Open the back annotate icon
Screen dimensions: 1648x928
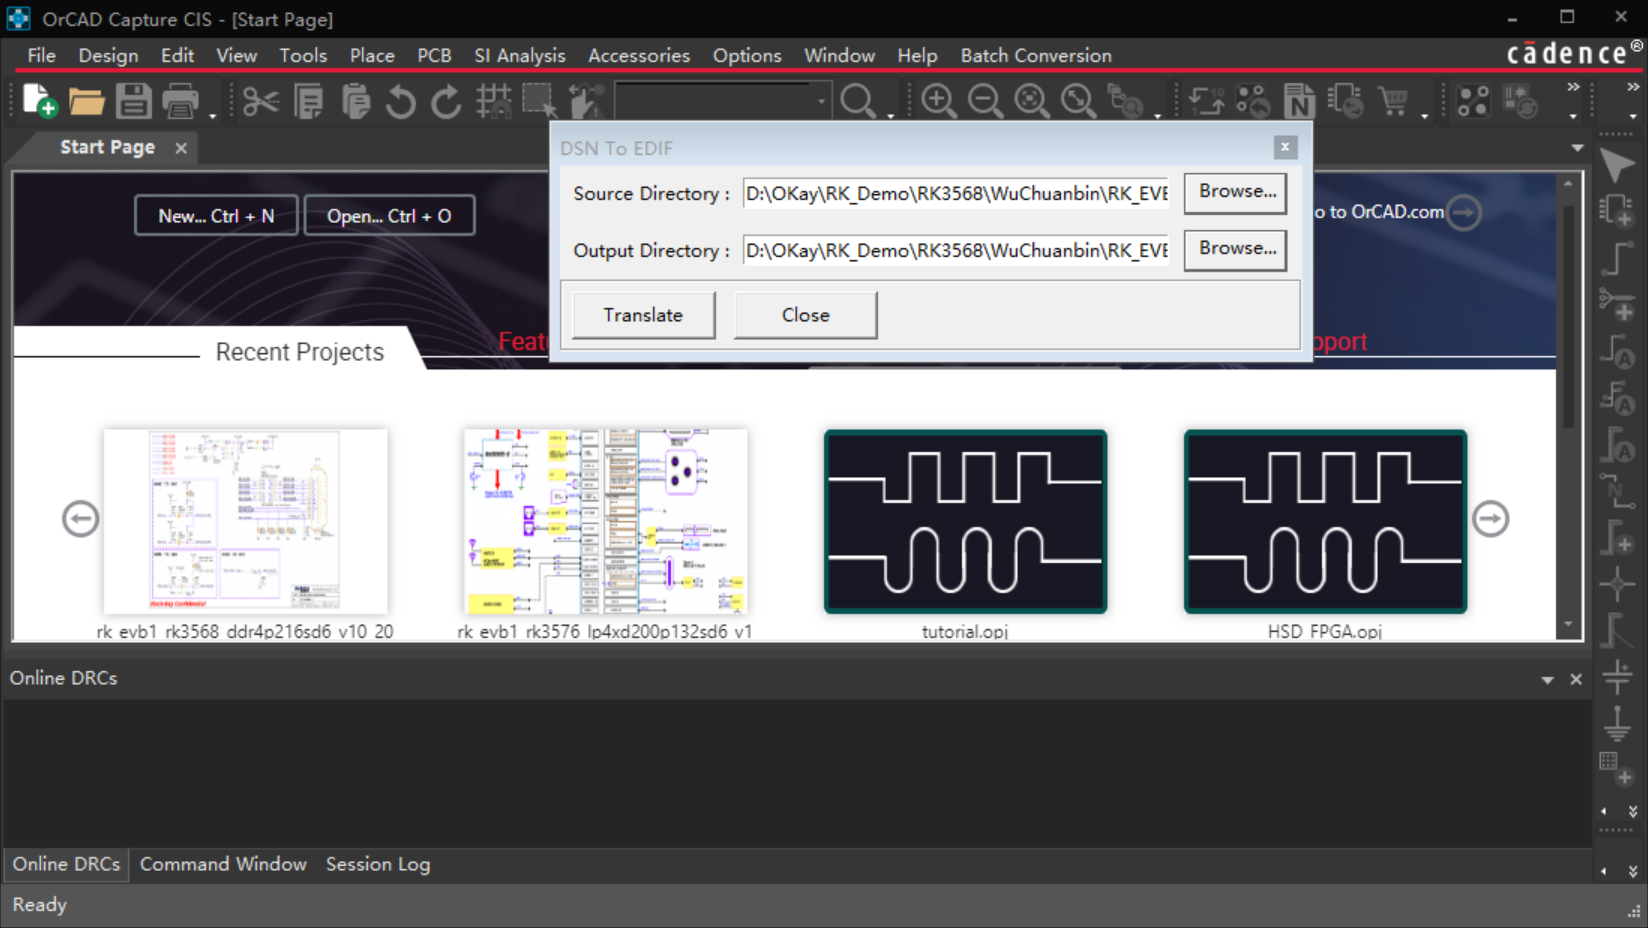[x=1252, y=101]
